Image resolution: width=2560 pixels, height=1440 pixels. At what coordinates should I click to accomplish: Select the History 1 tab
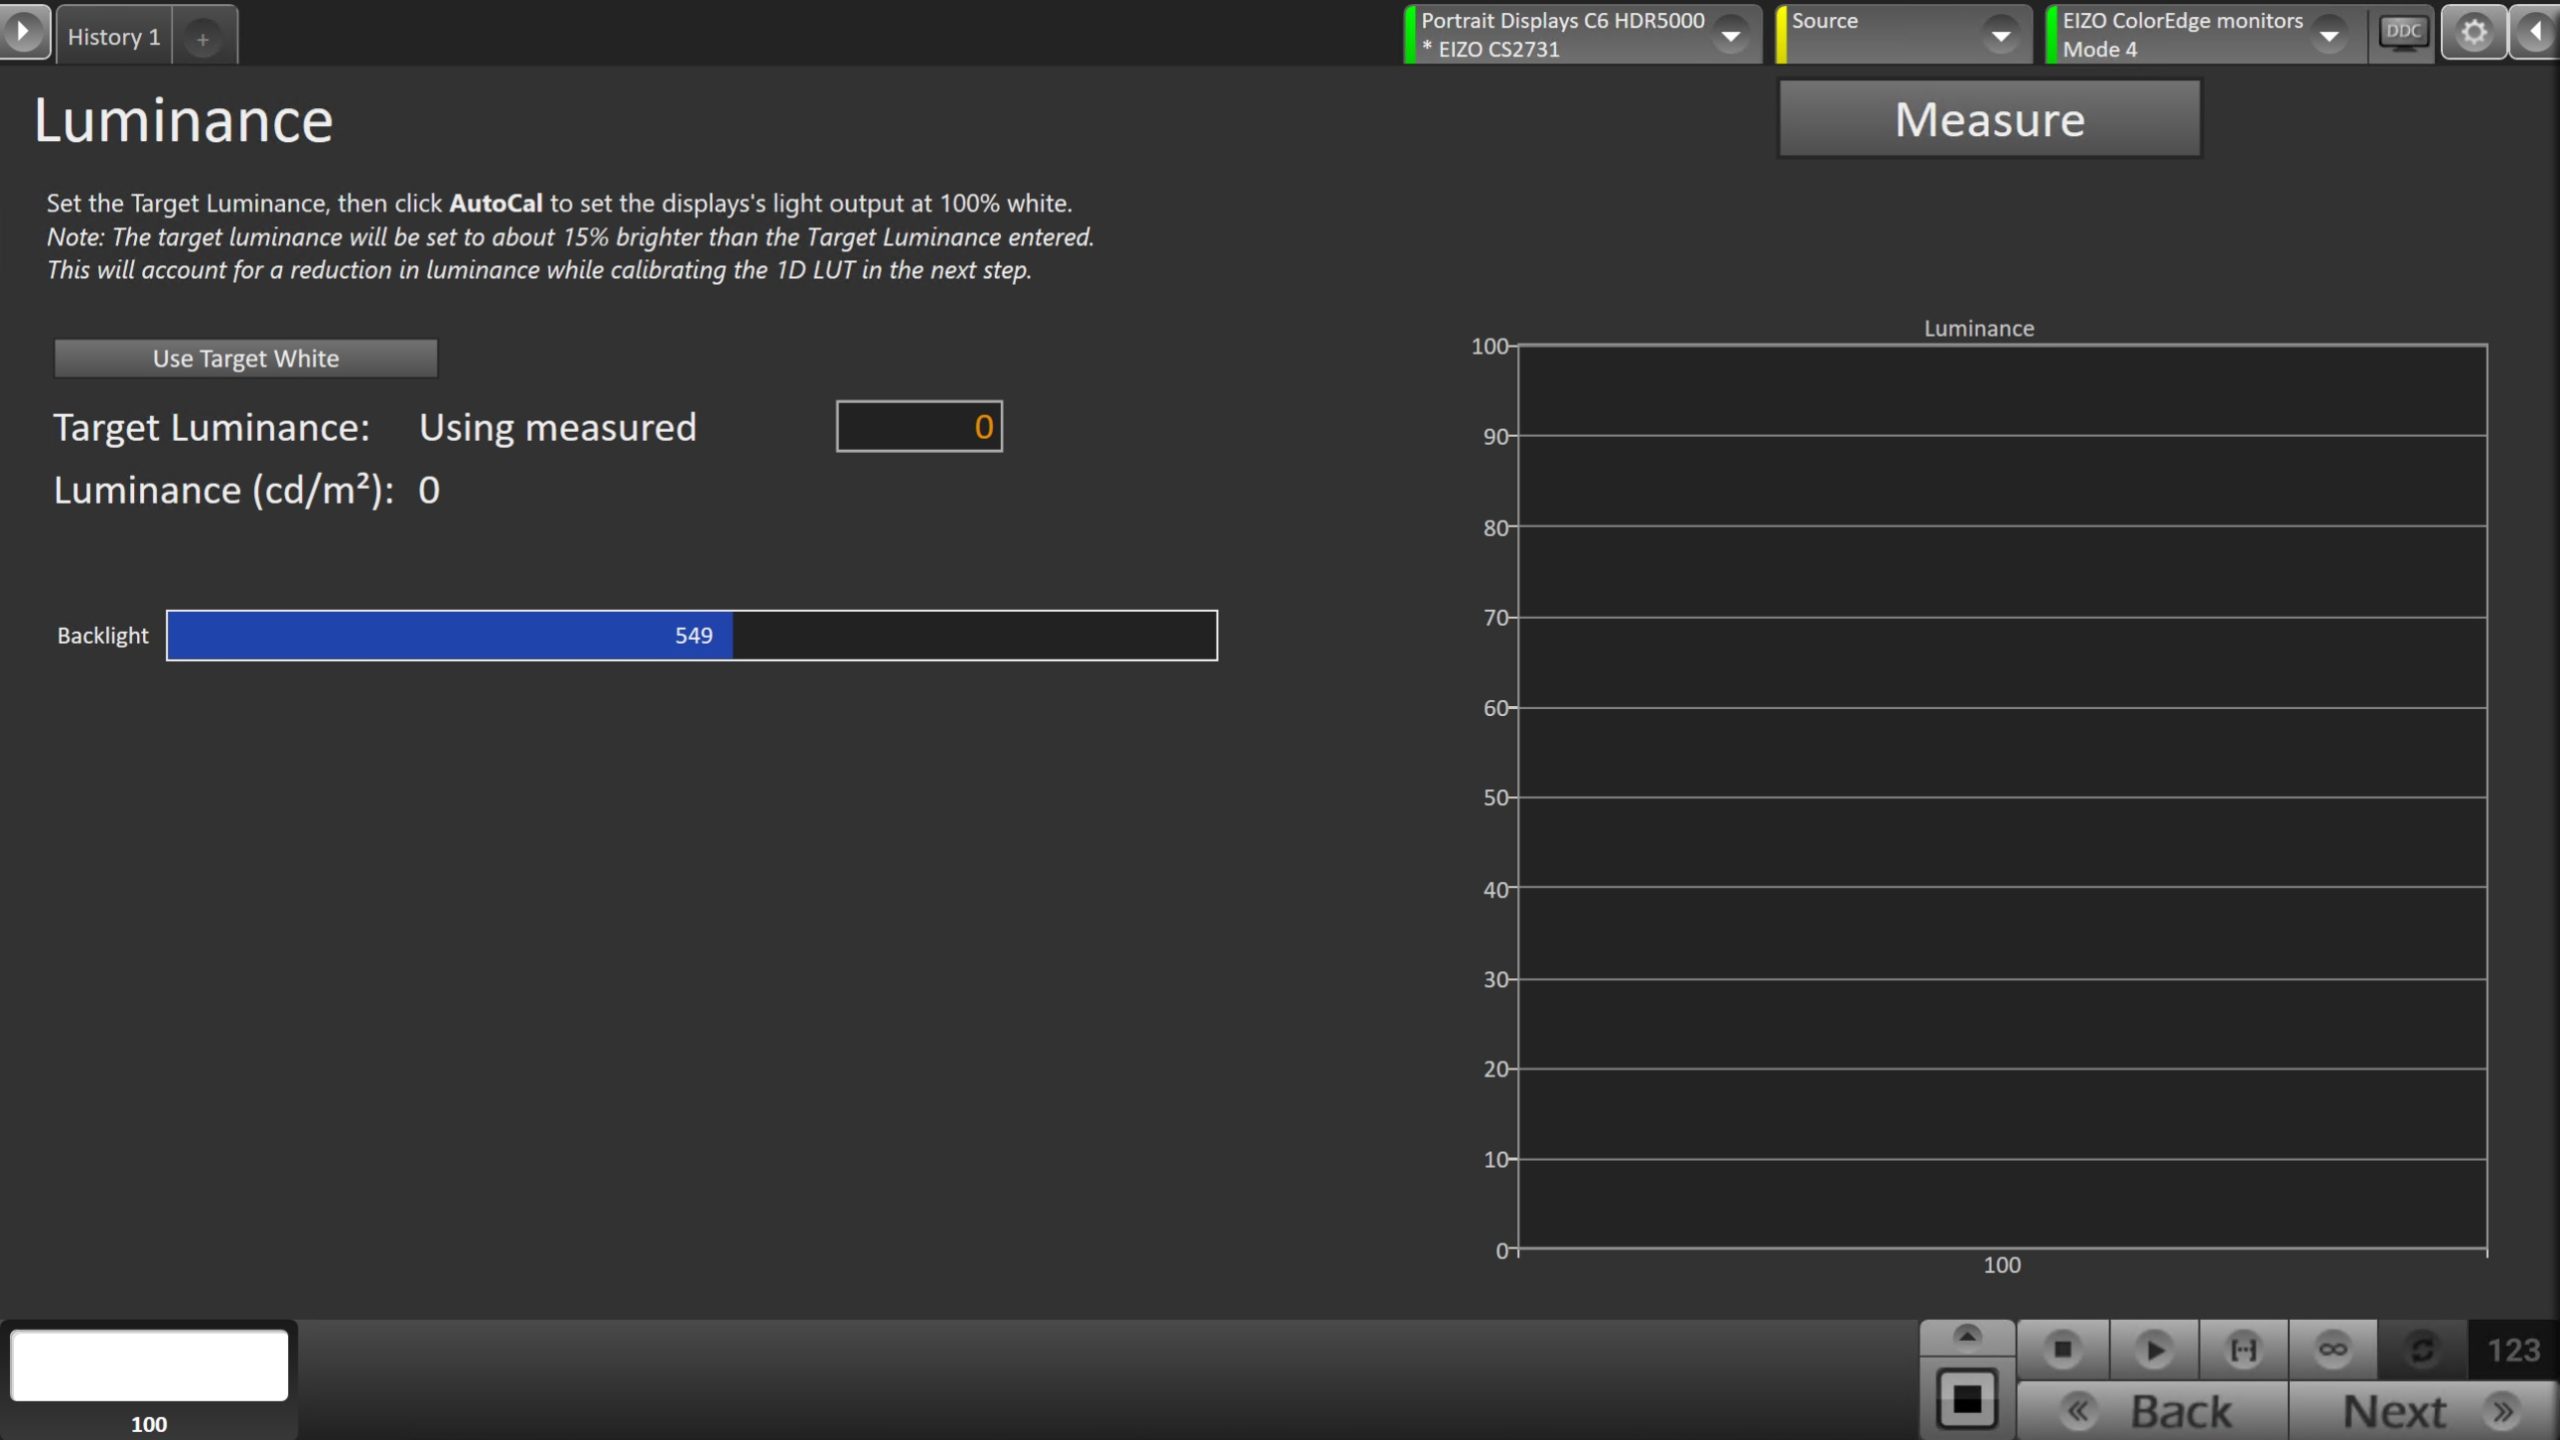[x=113, y=37]
